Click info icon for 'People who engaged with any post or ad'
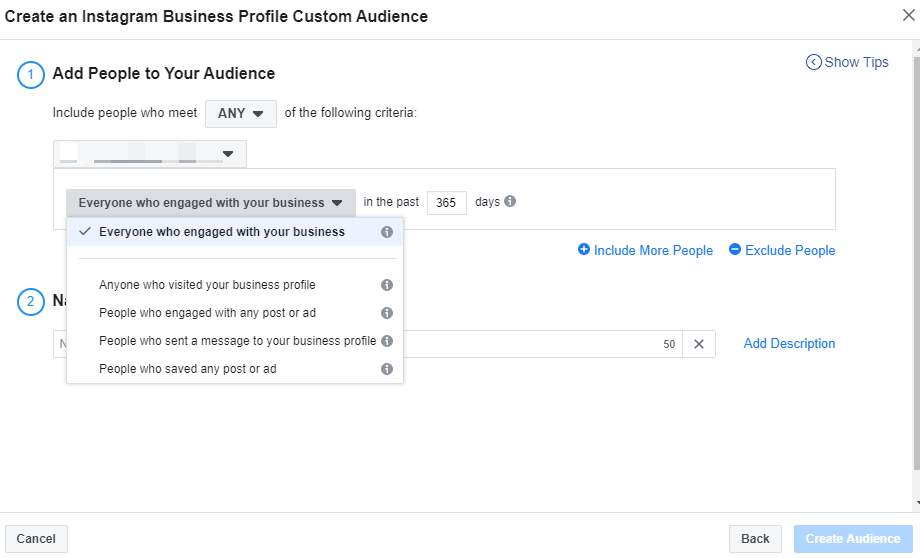 387,313
